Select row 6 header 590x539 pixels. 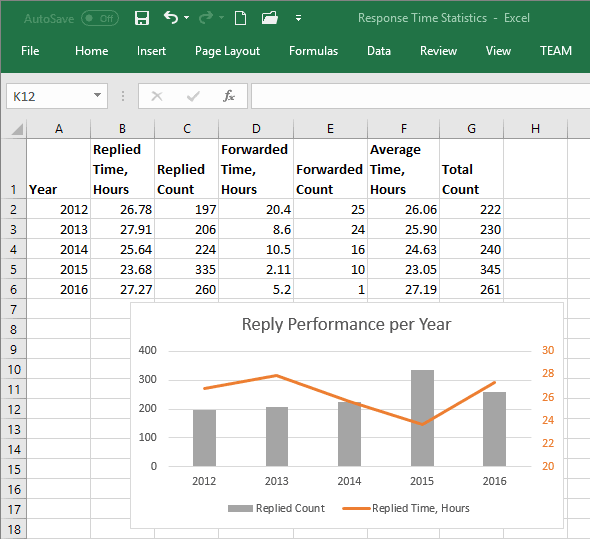pos(13,289)
